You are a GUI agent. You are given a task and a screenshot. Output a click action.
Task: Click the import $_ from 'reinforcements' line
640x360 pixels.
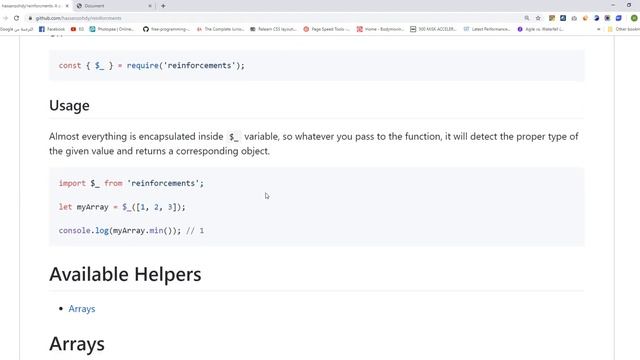click(131, 183)
